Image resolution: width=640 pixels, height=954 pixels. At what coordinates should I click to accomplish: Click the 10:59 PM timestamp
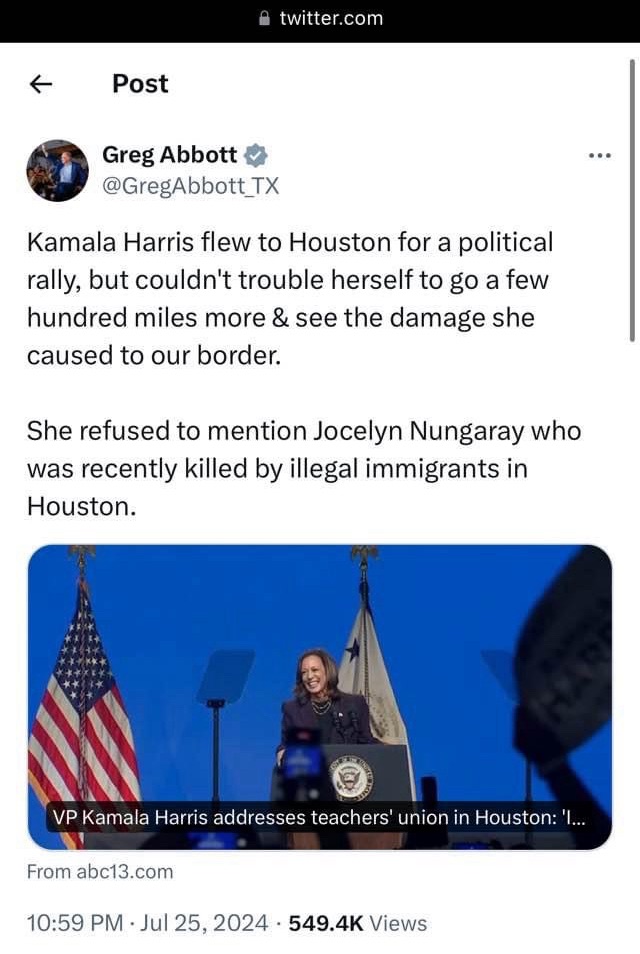coord(75,923)
